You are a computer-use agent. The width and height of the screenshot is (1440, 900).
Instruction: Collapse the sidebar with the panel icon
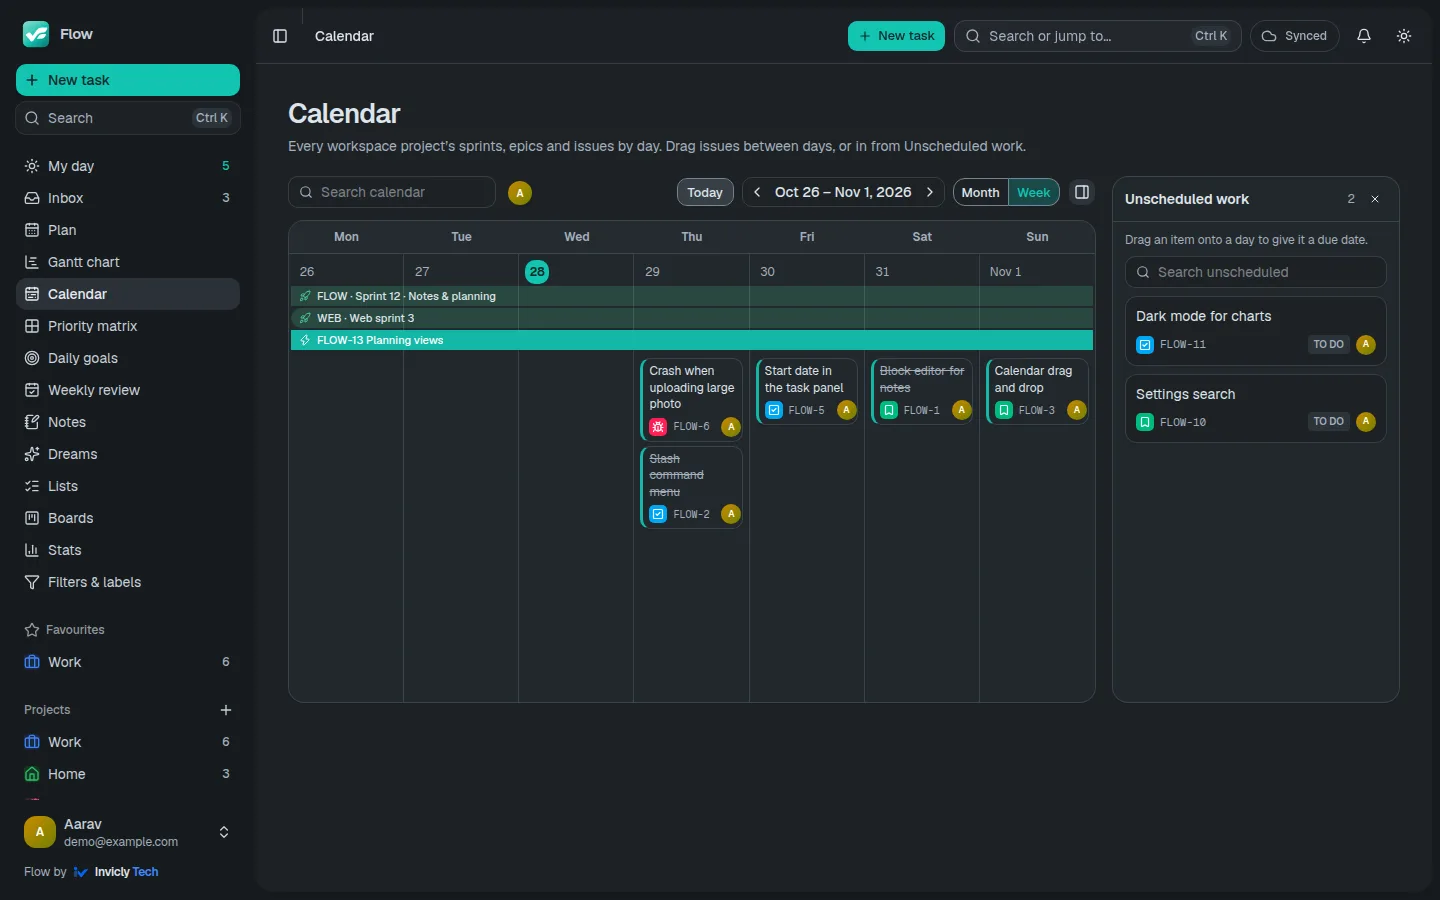280,36
